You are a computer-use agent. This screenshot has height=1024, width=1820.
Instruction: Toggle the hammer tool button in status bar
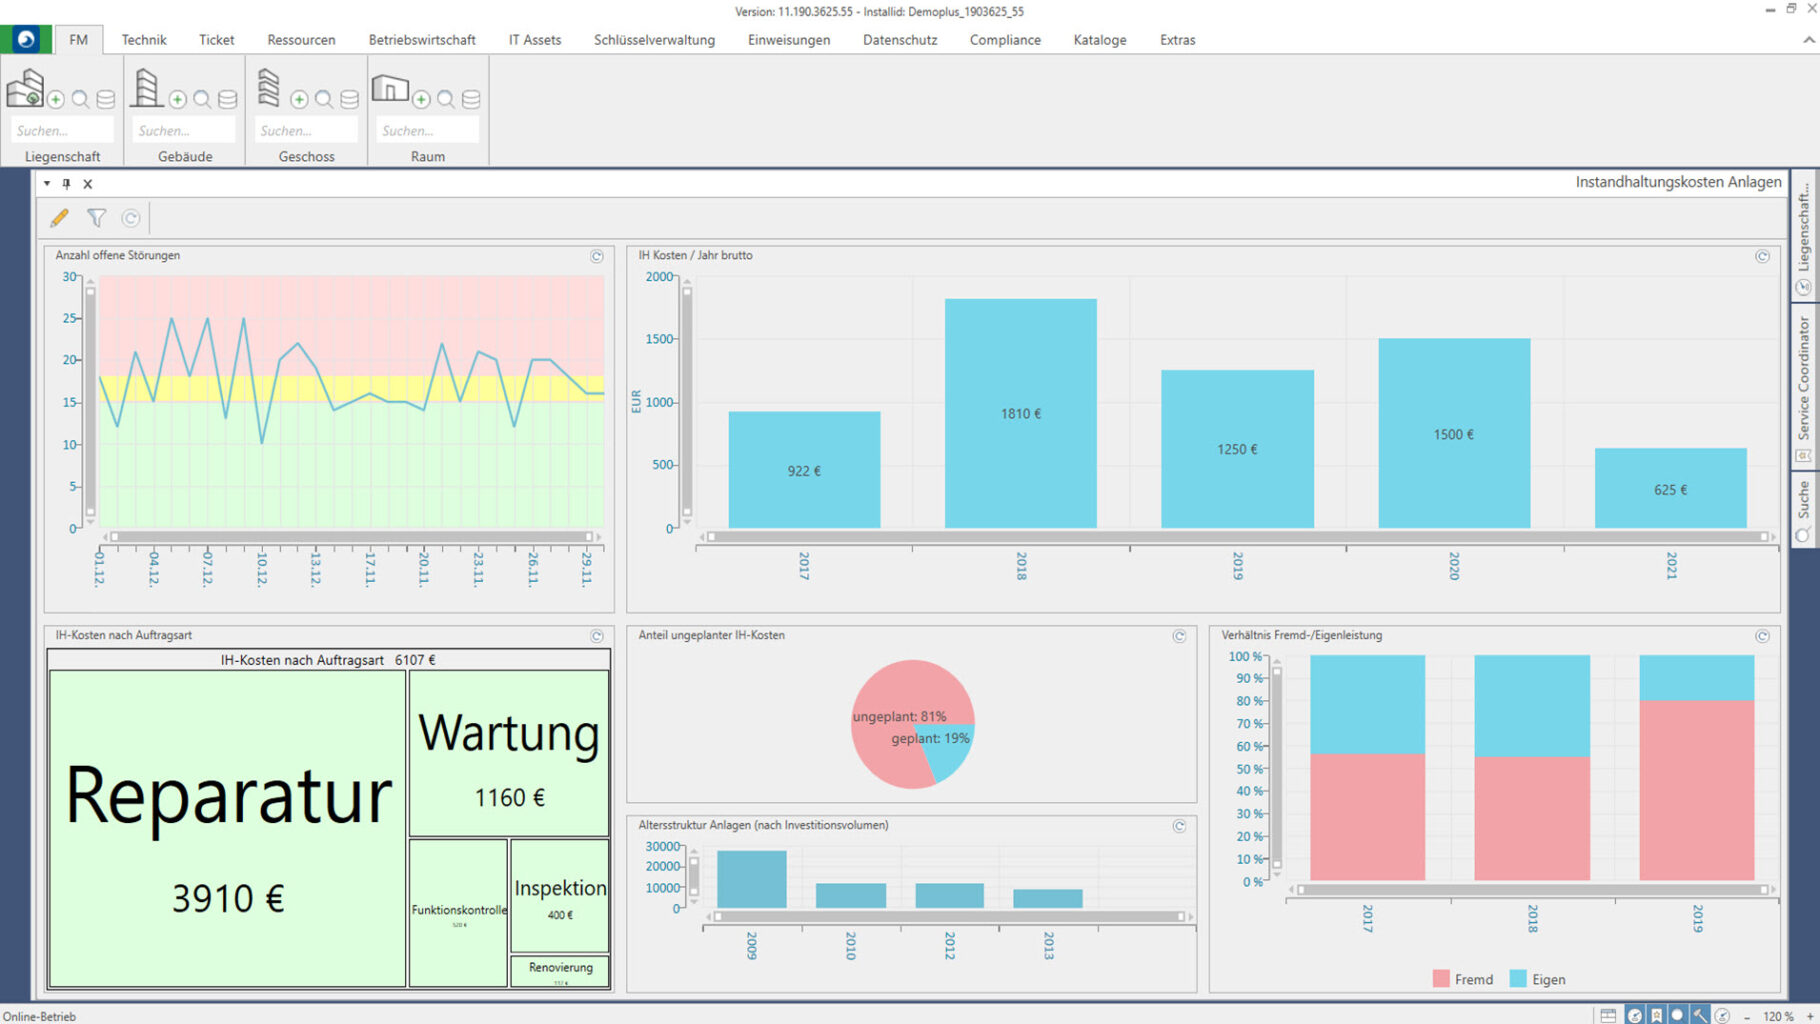(x=1700, y=1015)
